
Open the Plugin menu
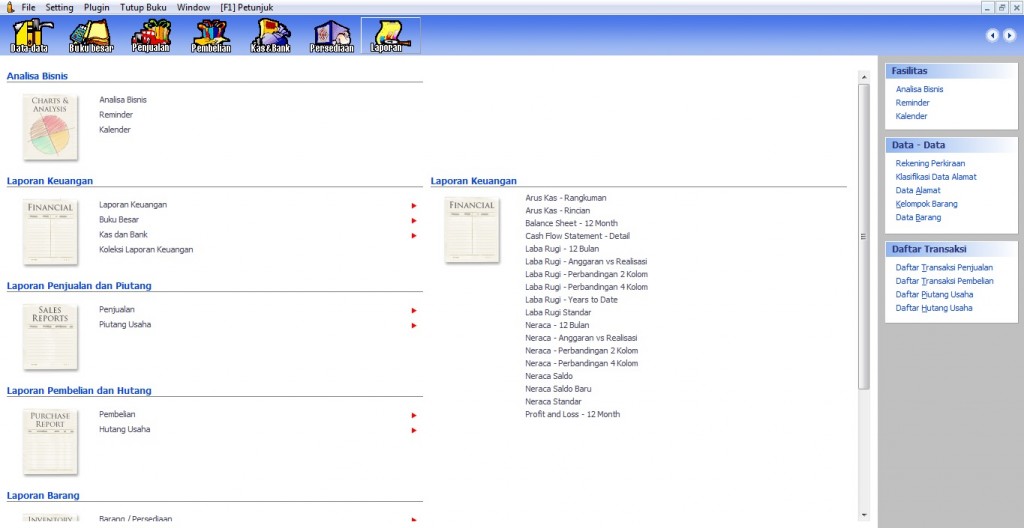(97, 7)
